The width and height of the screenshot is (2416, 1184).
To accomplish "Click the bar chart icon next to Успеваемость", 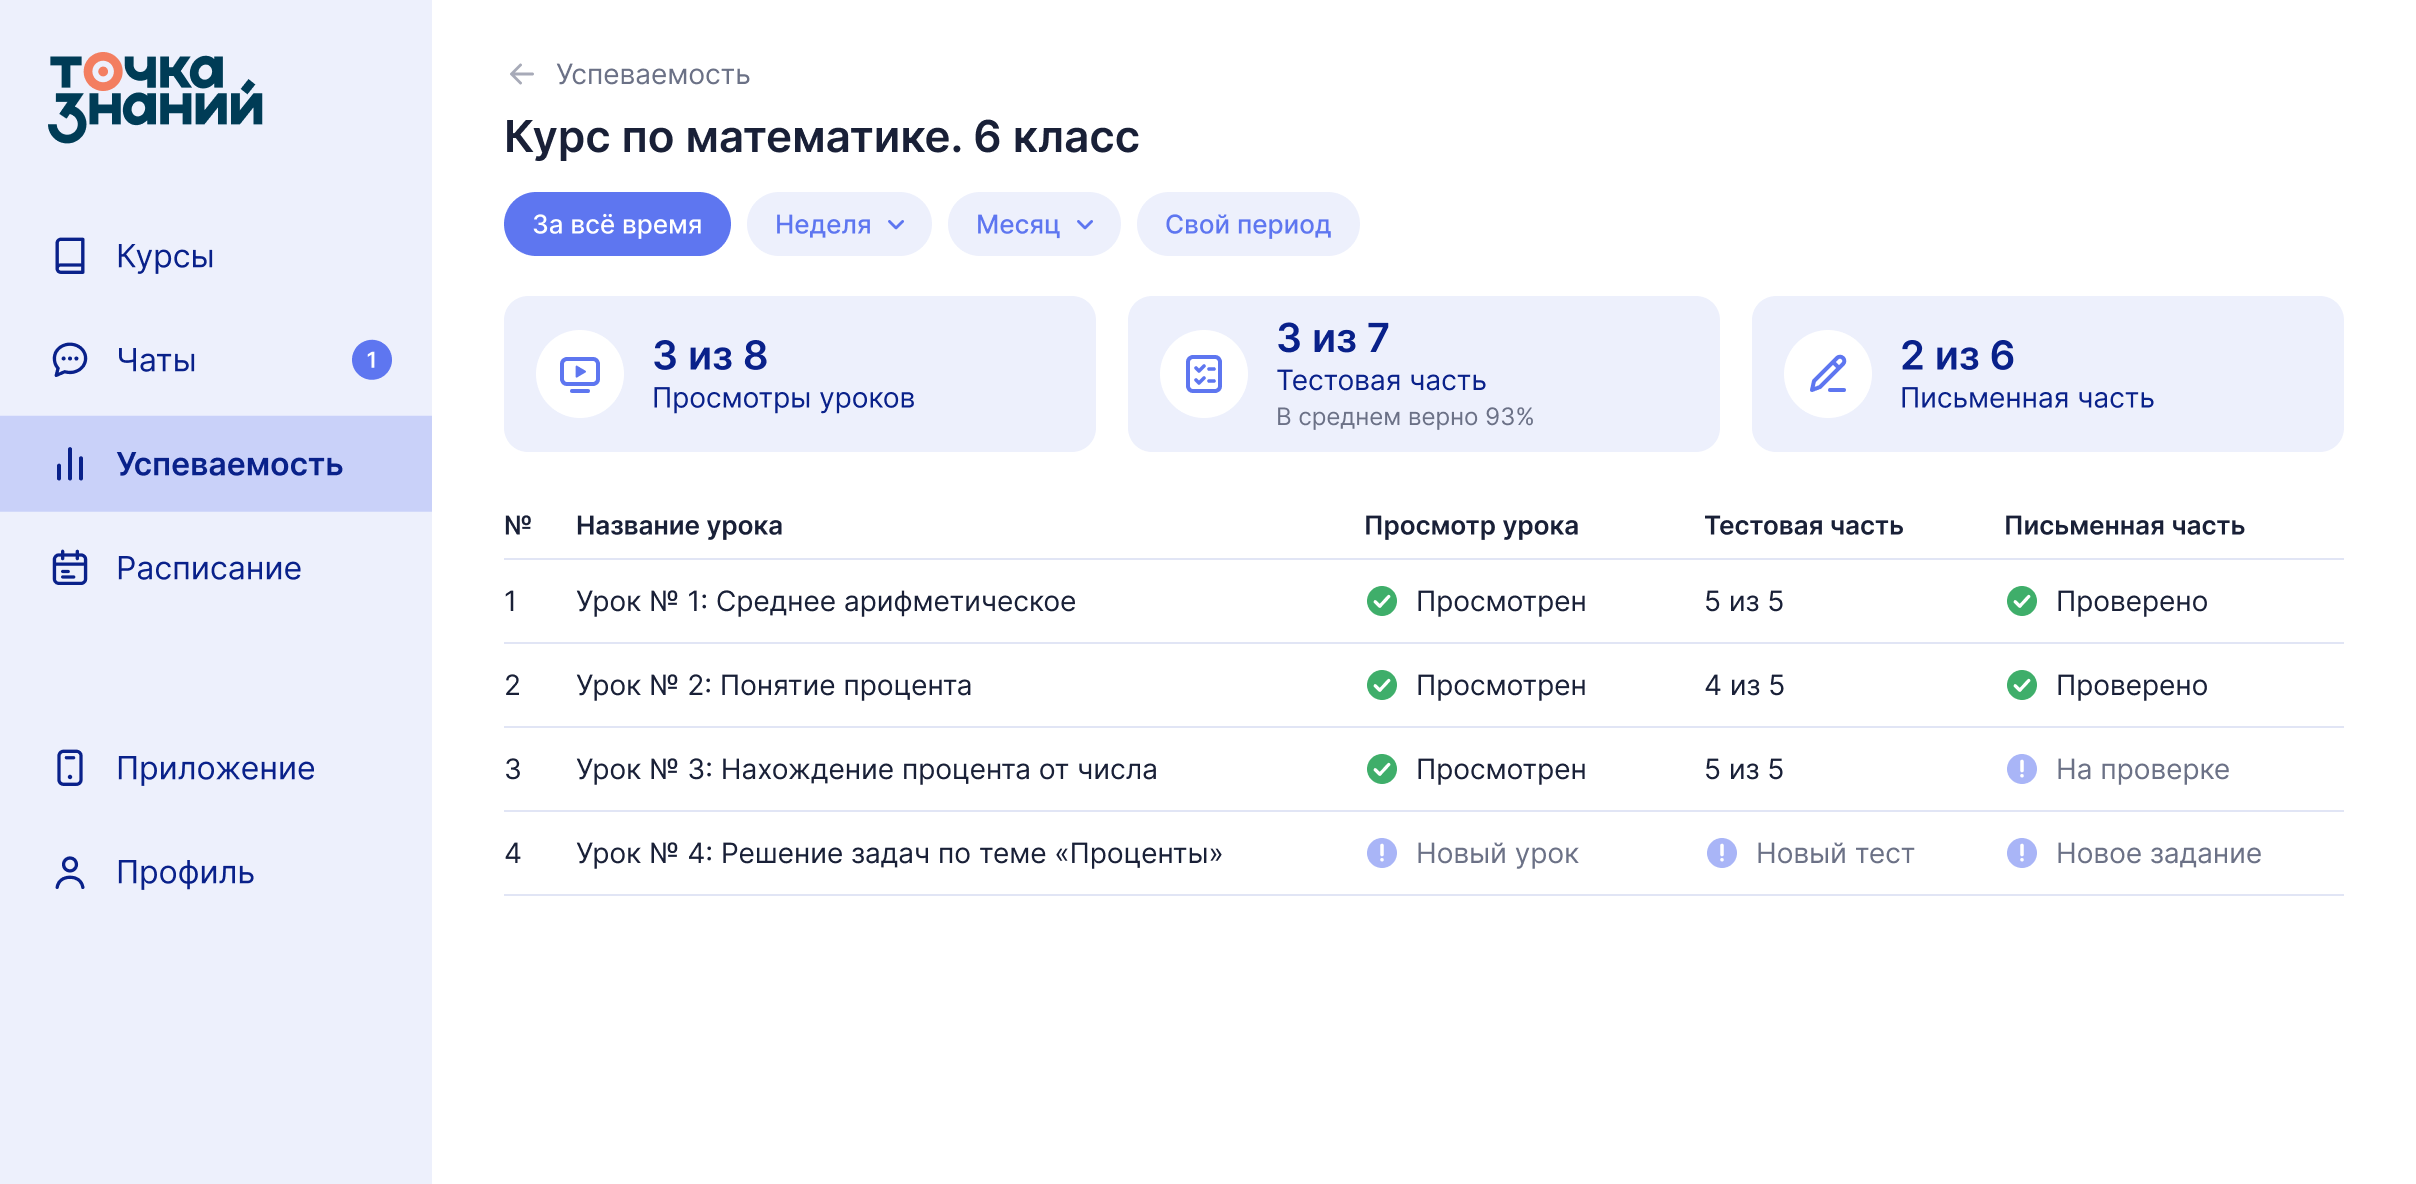I will (x=70, y=464).
